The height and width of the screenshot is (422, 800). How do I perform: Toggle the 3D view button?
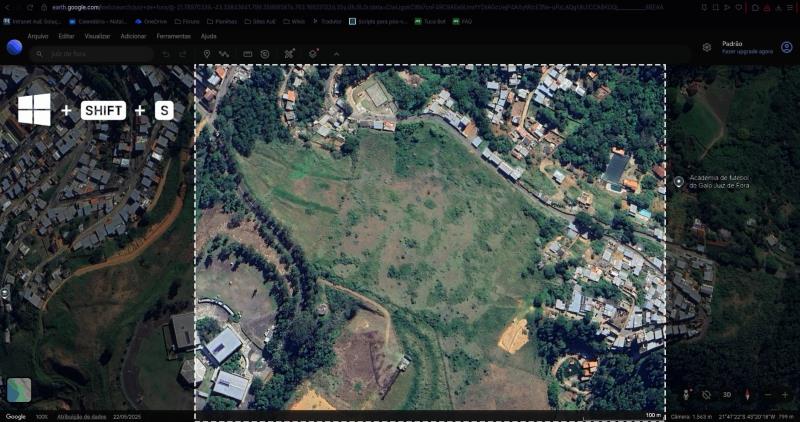(x=727, y=394)
